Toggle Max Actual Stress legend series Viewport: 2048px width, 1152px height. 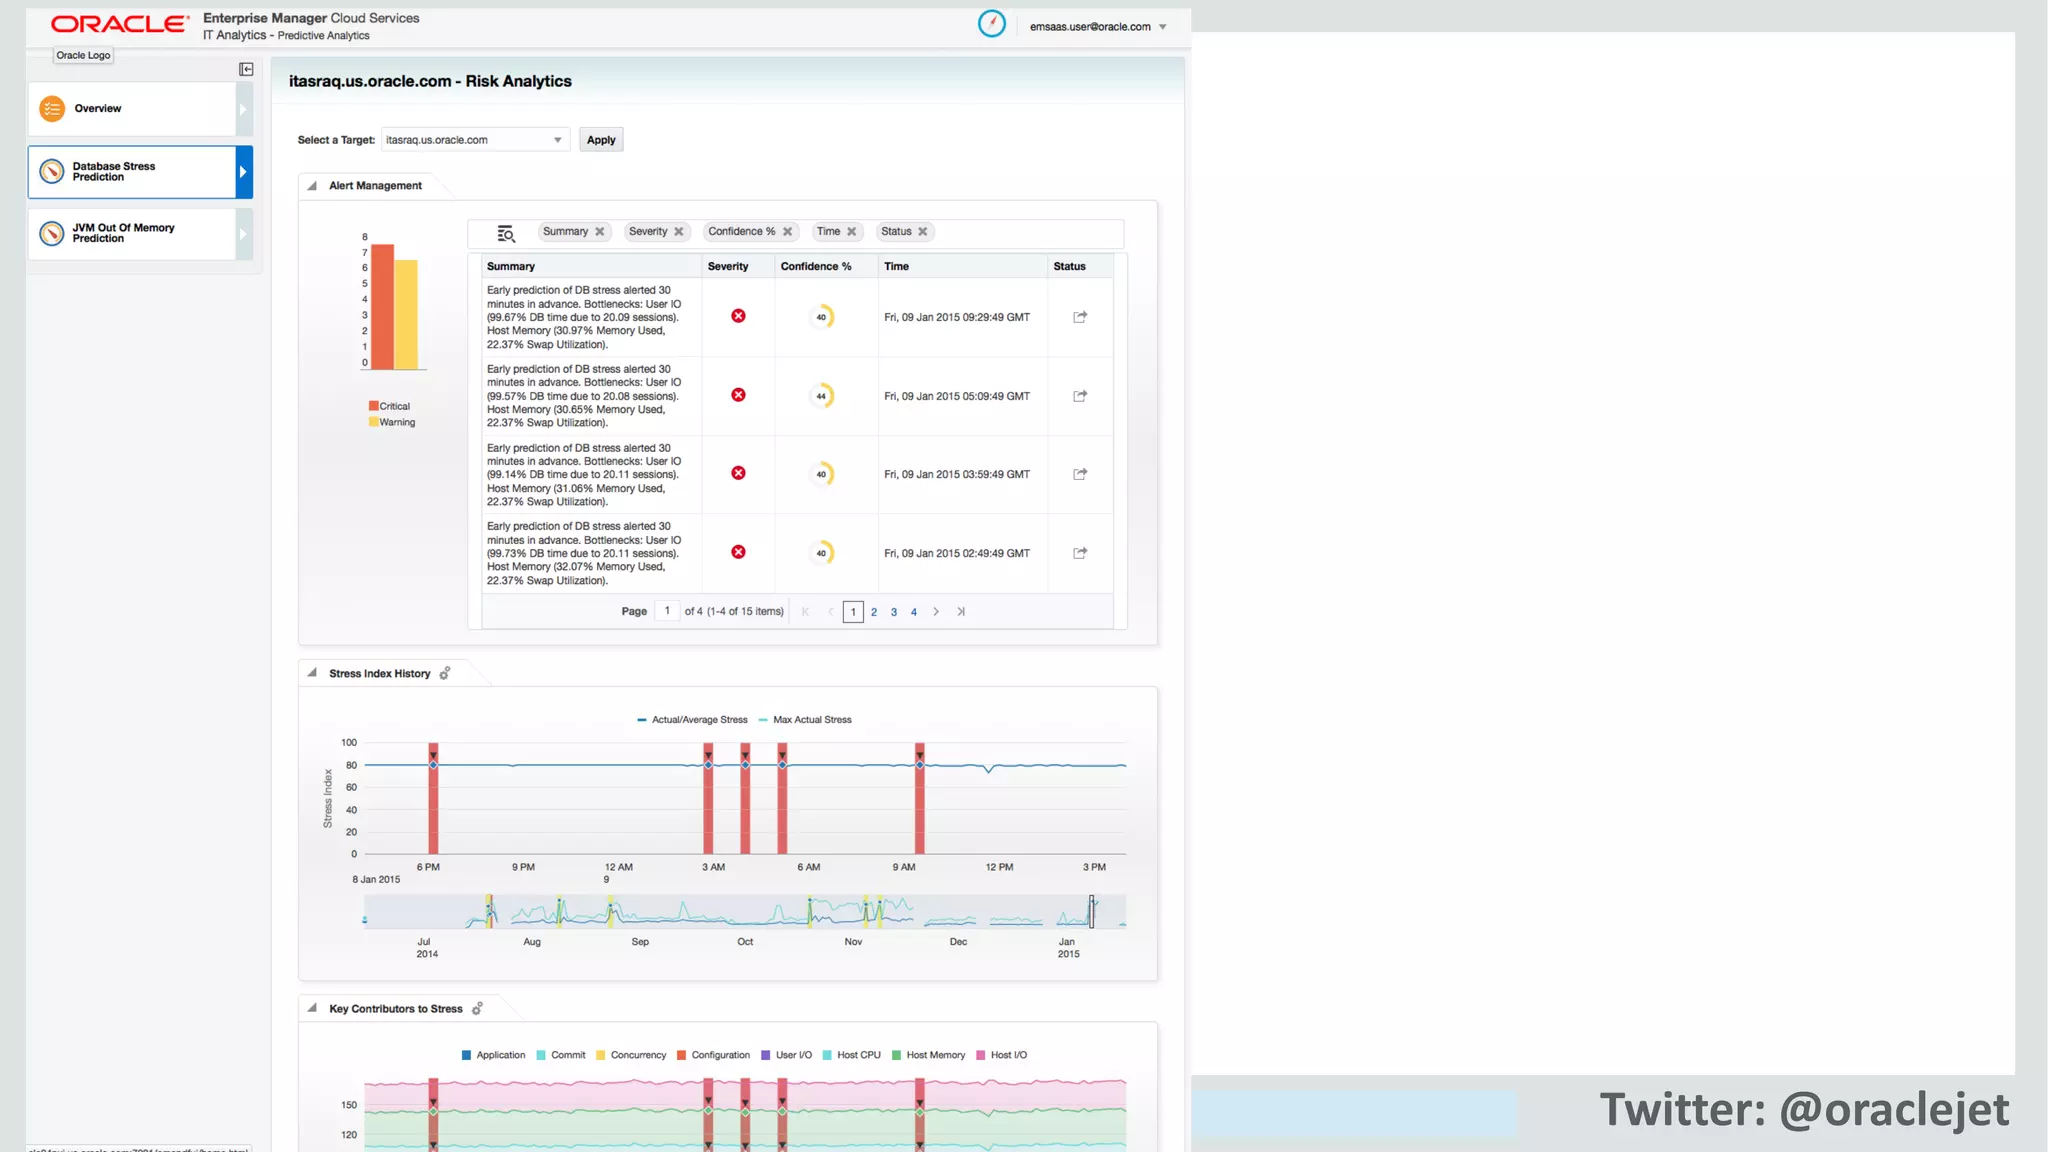pyautogui.click(x=805, y=720)
